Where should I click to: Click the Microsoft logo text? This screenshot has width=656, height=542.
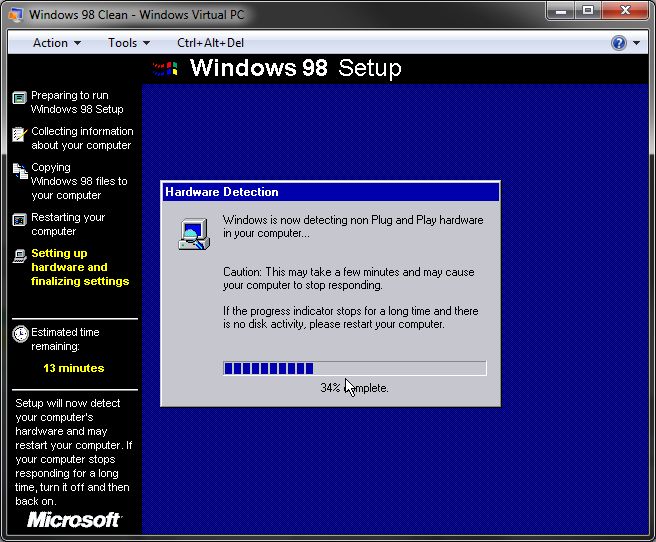(74, 520)
